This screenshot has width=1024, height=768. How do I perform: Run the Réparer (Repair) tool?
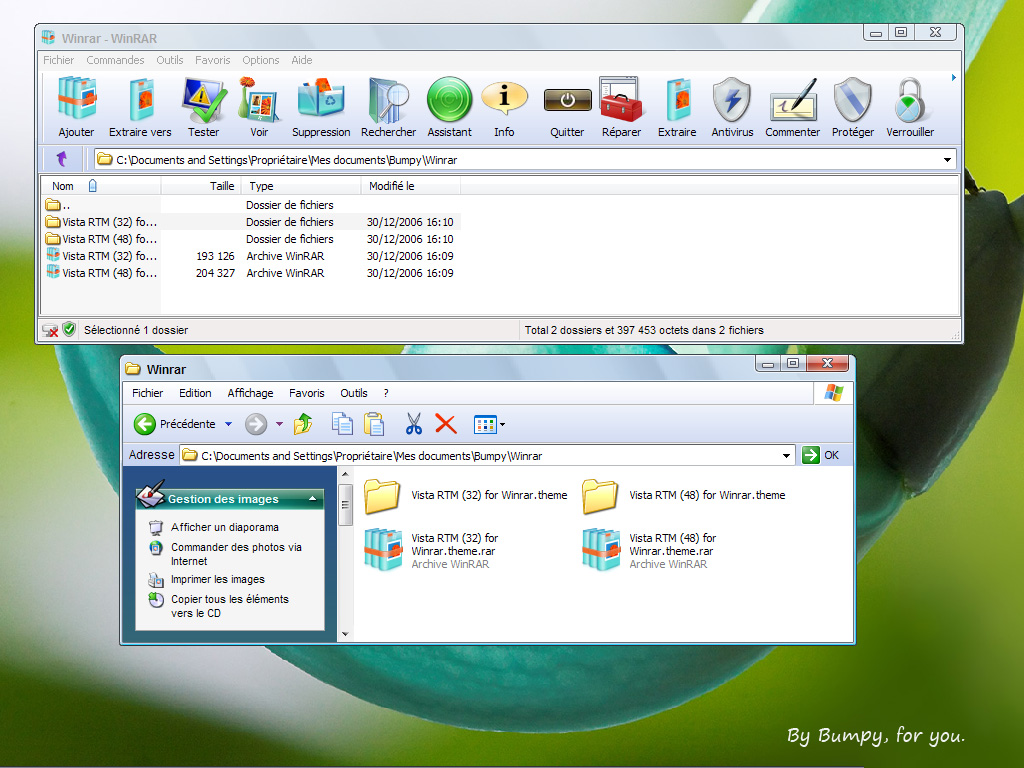621,100
